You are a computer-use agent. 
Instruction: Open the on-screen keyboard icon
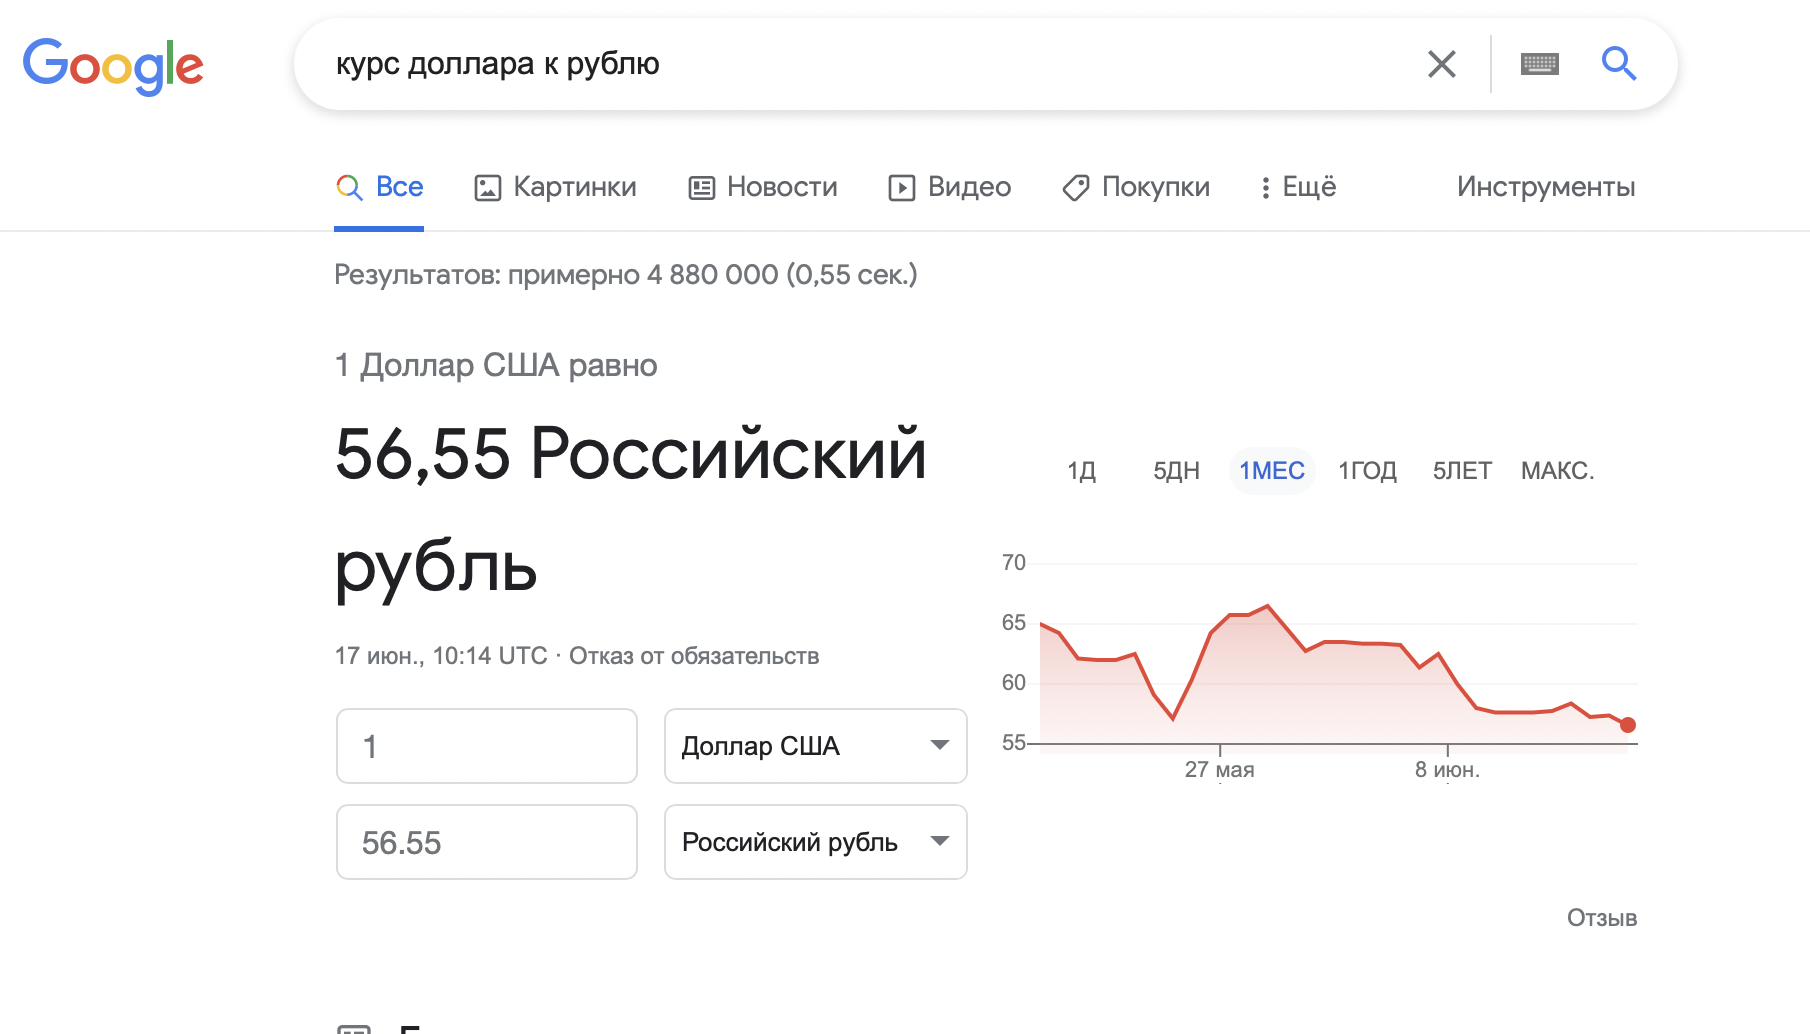click(1539, 64)
